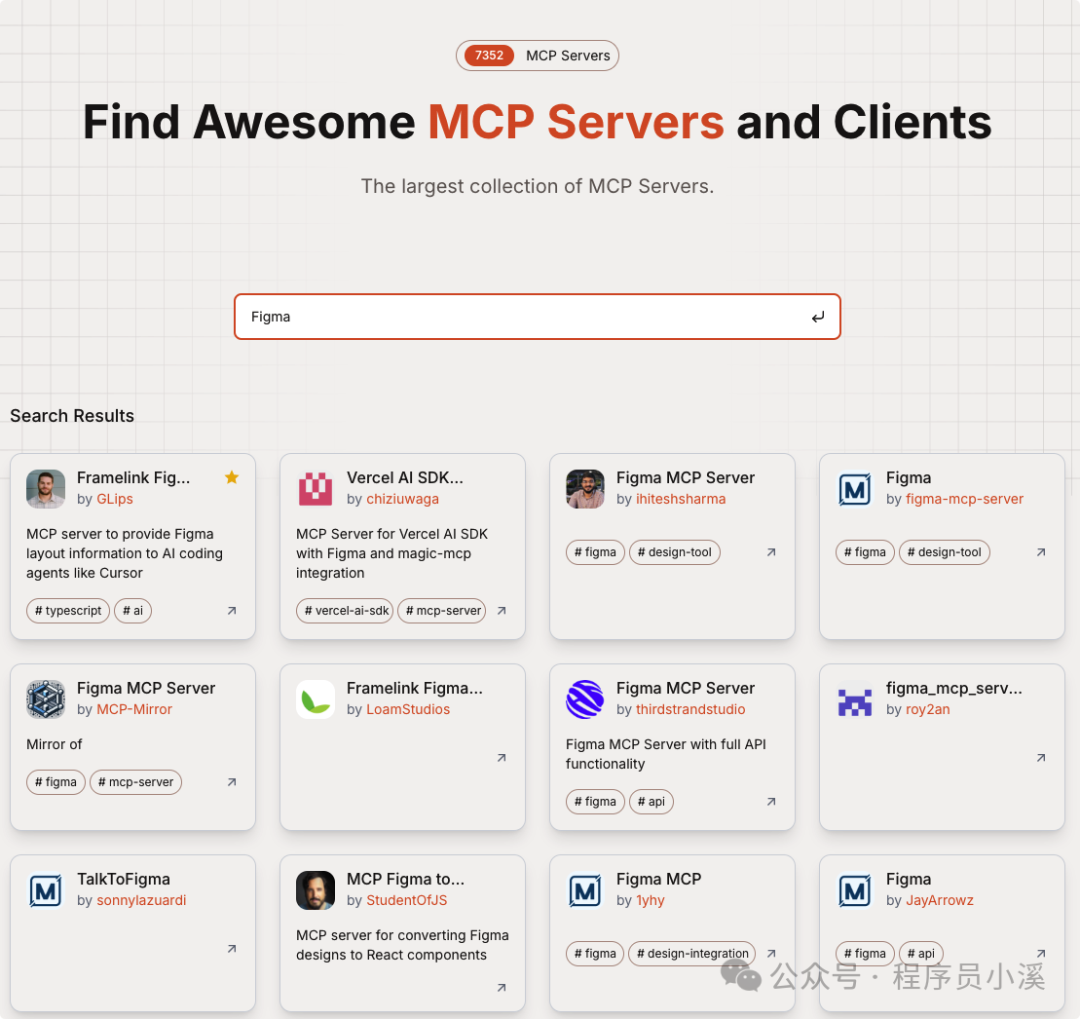This screenshot has width=1080, height=1019.
Task: Open external link arrow on roy2an card
Action: tap(1041, 758)
